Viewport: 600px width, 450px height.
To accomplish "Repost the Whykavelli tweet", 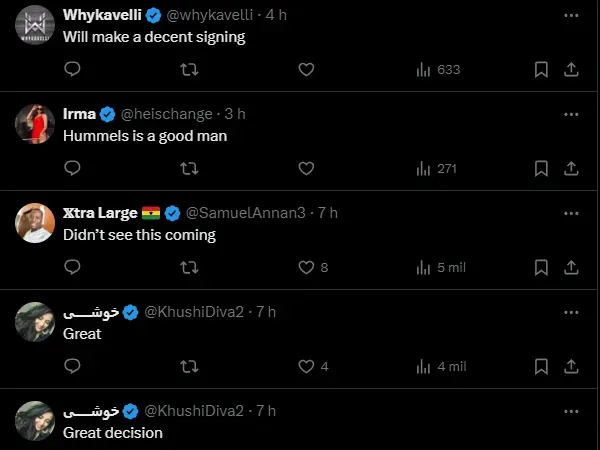I will coord(188,70).
